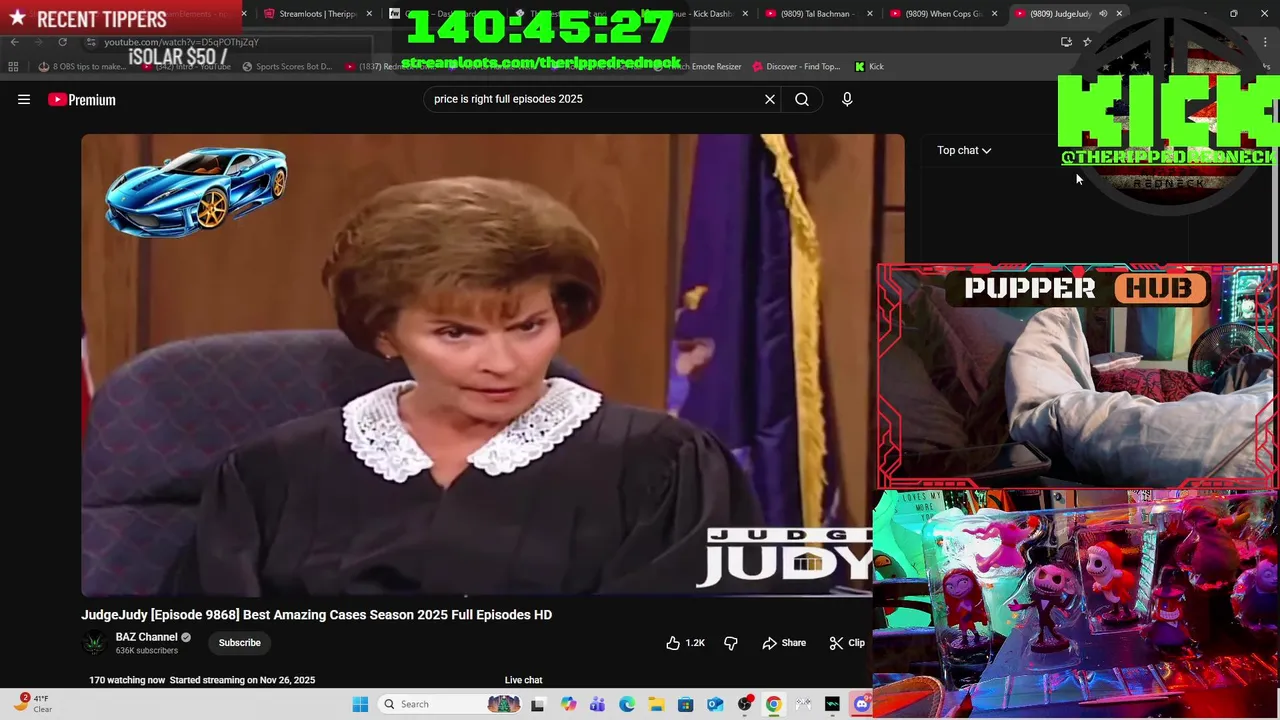
Task: Open the black waveform app on taskbar
Action: click(832, 704)
